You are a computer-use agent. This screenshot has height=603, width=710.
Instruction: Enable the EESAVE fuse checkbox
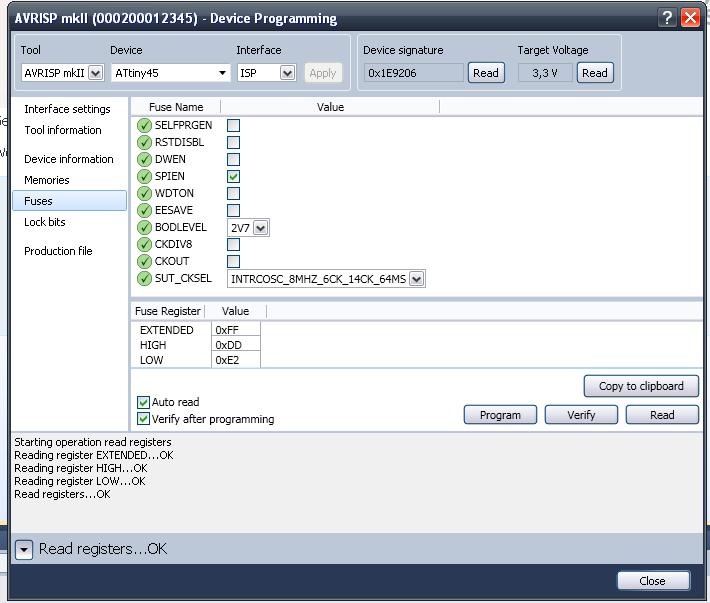pyautogui.click(x=233, y=211)
